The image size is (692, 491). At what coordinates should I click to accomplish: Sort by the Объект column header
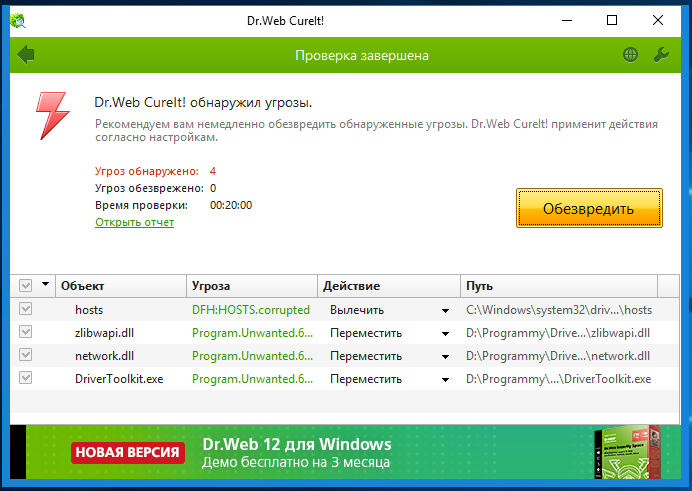point(121,286)
